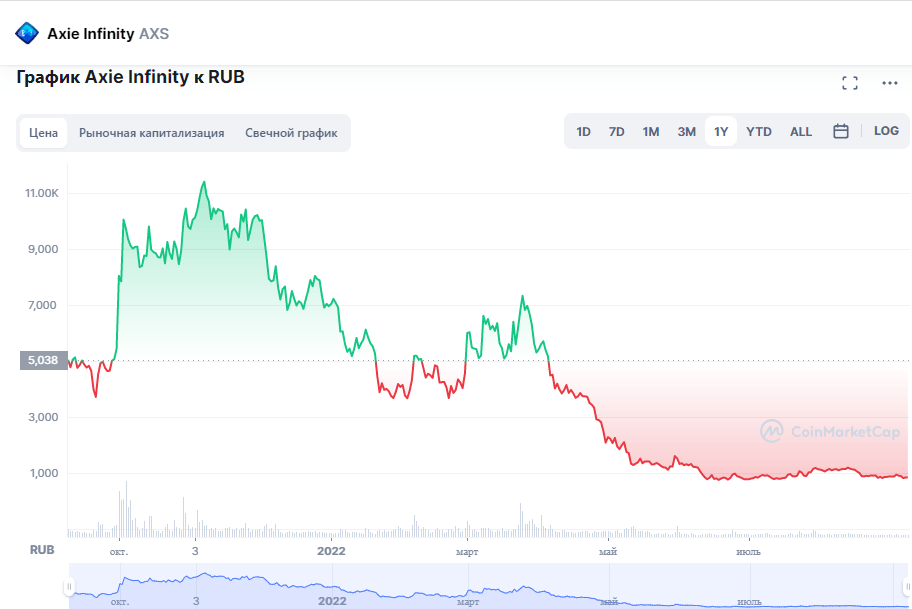Click the График Axie Infinity к RUB heading
This screenshot has width=912, height=609.
pos(130,77)
